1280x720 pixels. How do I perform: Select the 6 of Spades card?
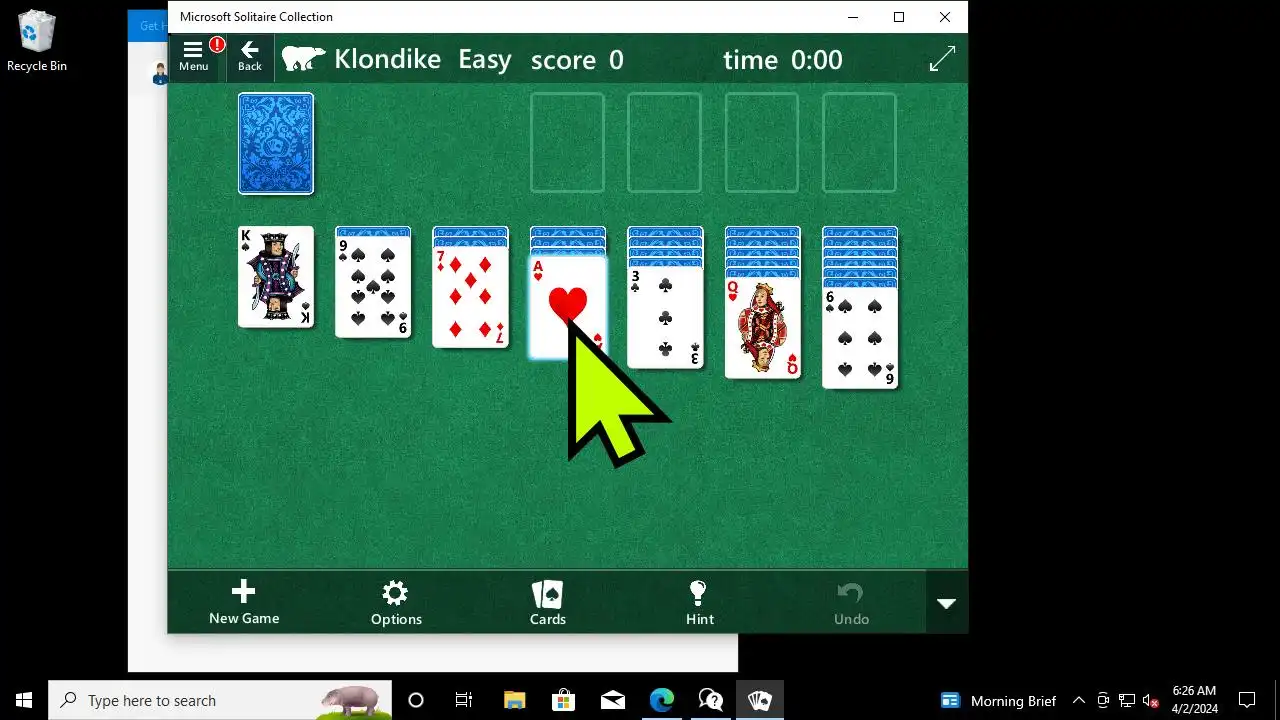click(859, 337)
